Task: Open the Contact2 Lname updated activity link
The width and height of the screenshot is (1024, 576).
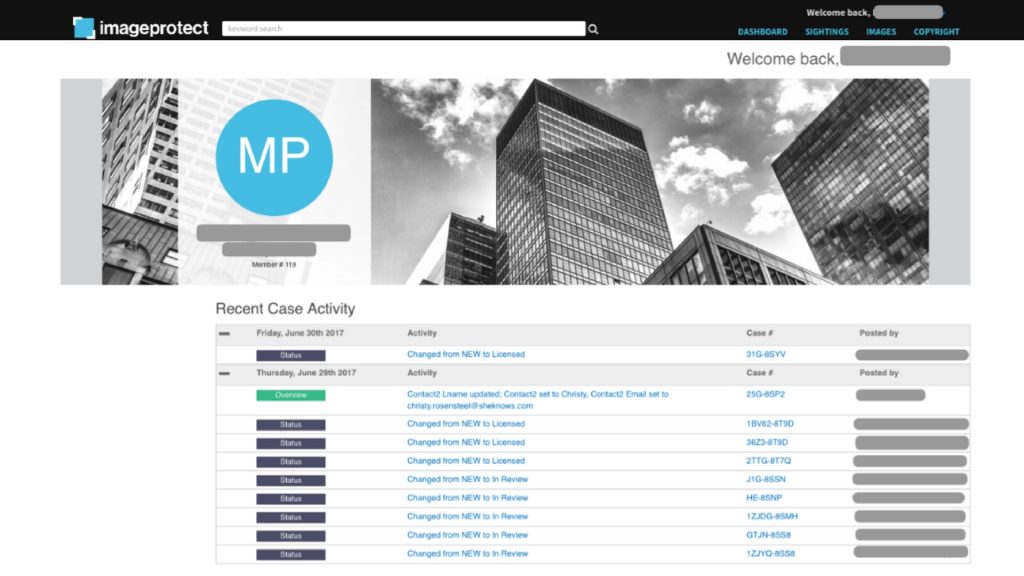Action: pyautogui.click(x=537, y=395)
